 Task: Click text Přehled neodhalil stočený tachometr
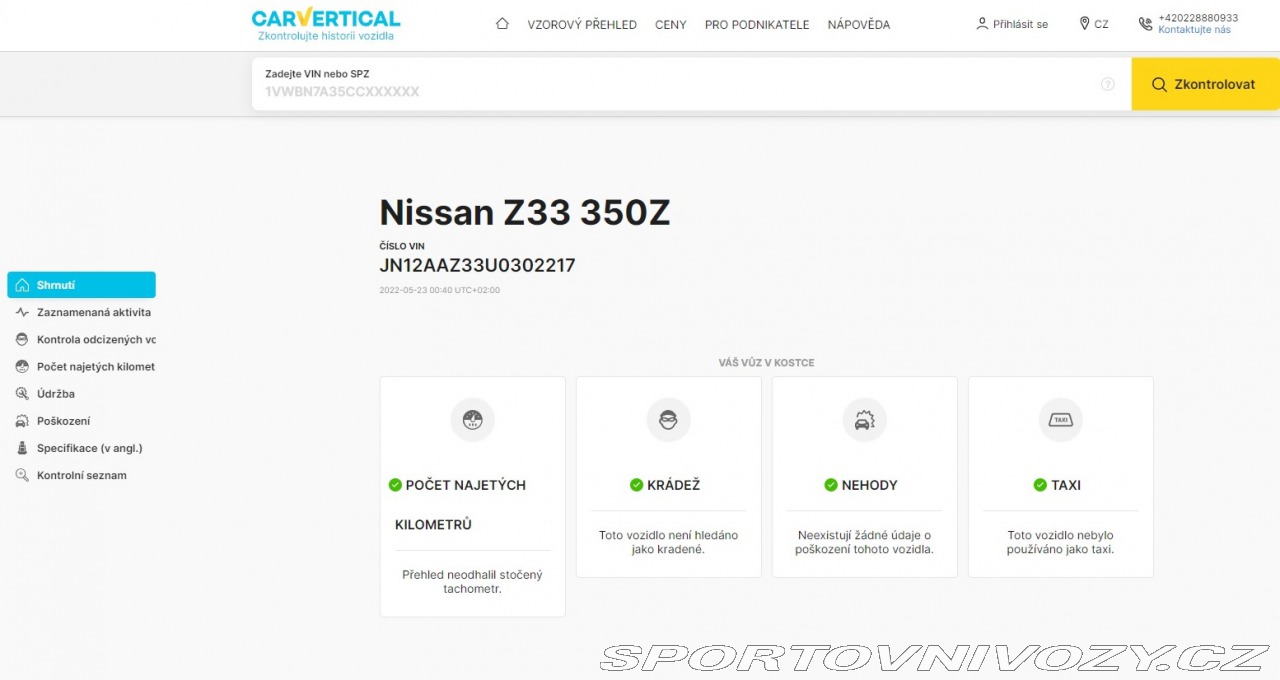pos(472,582)
